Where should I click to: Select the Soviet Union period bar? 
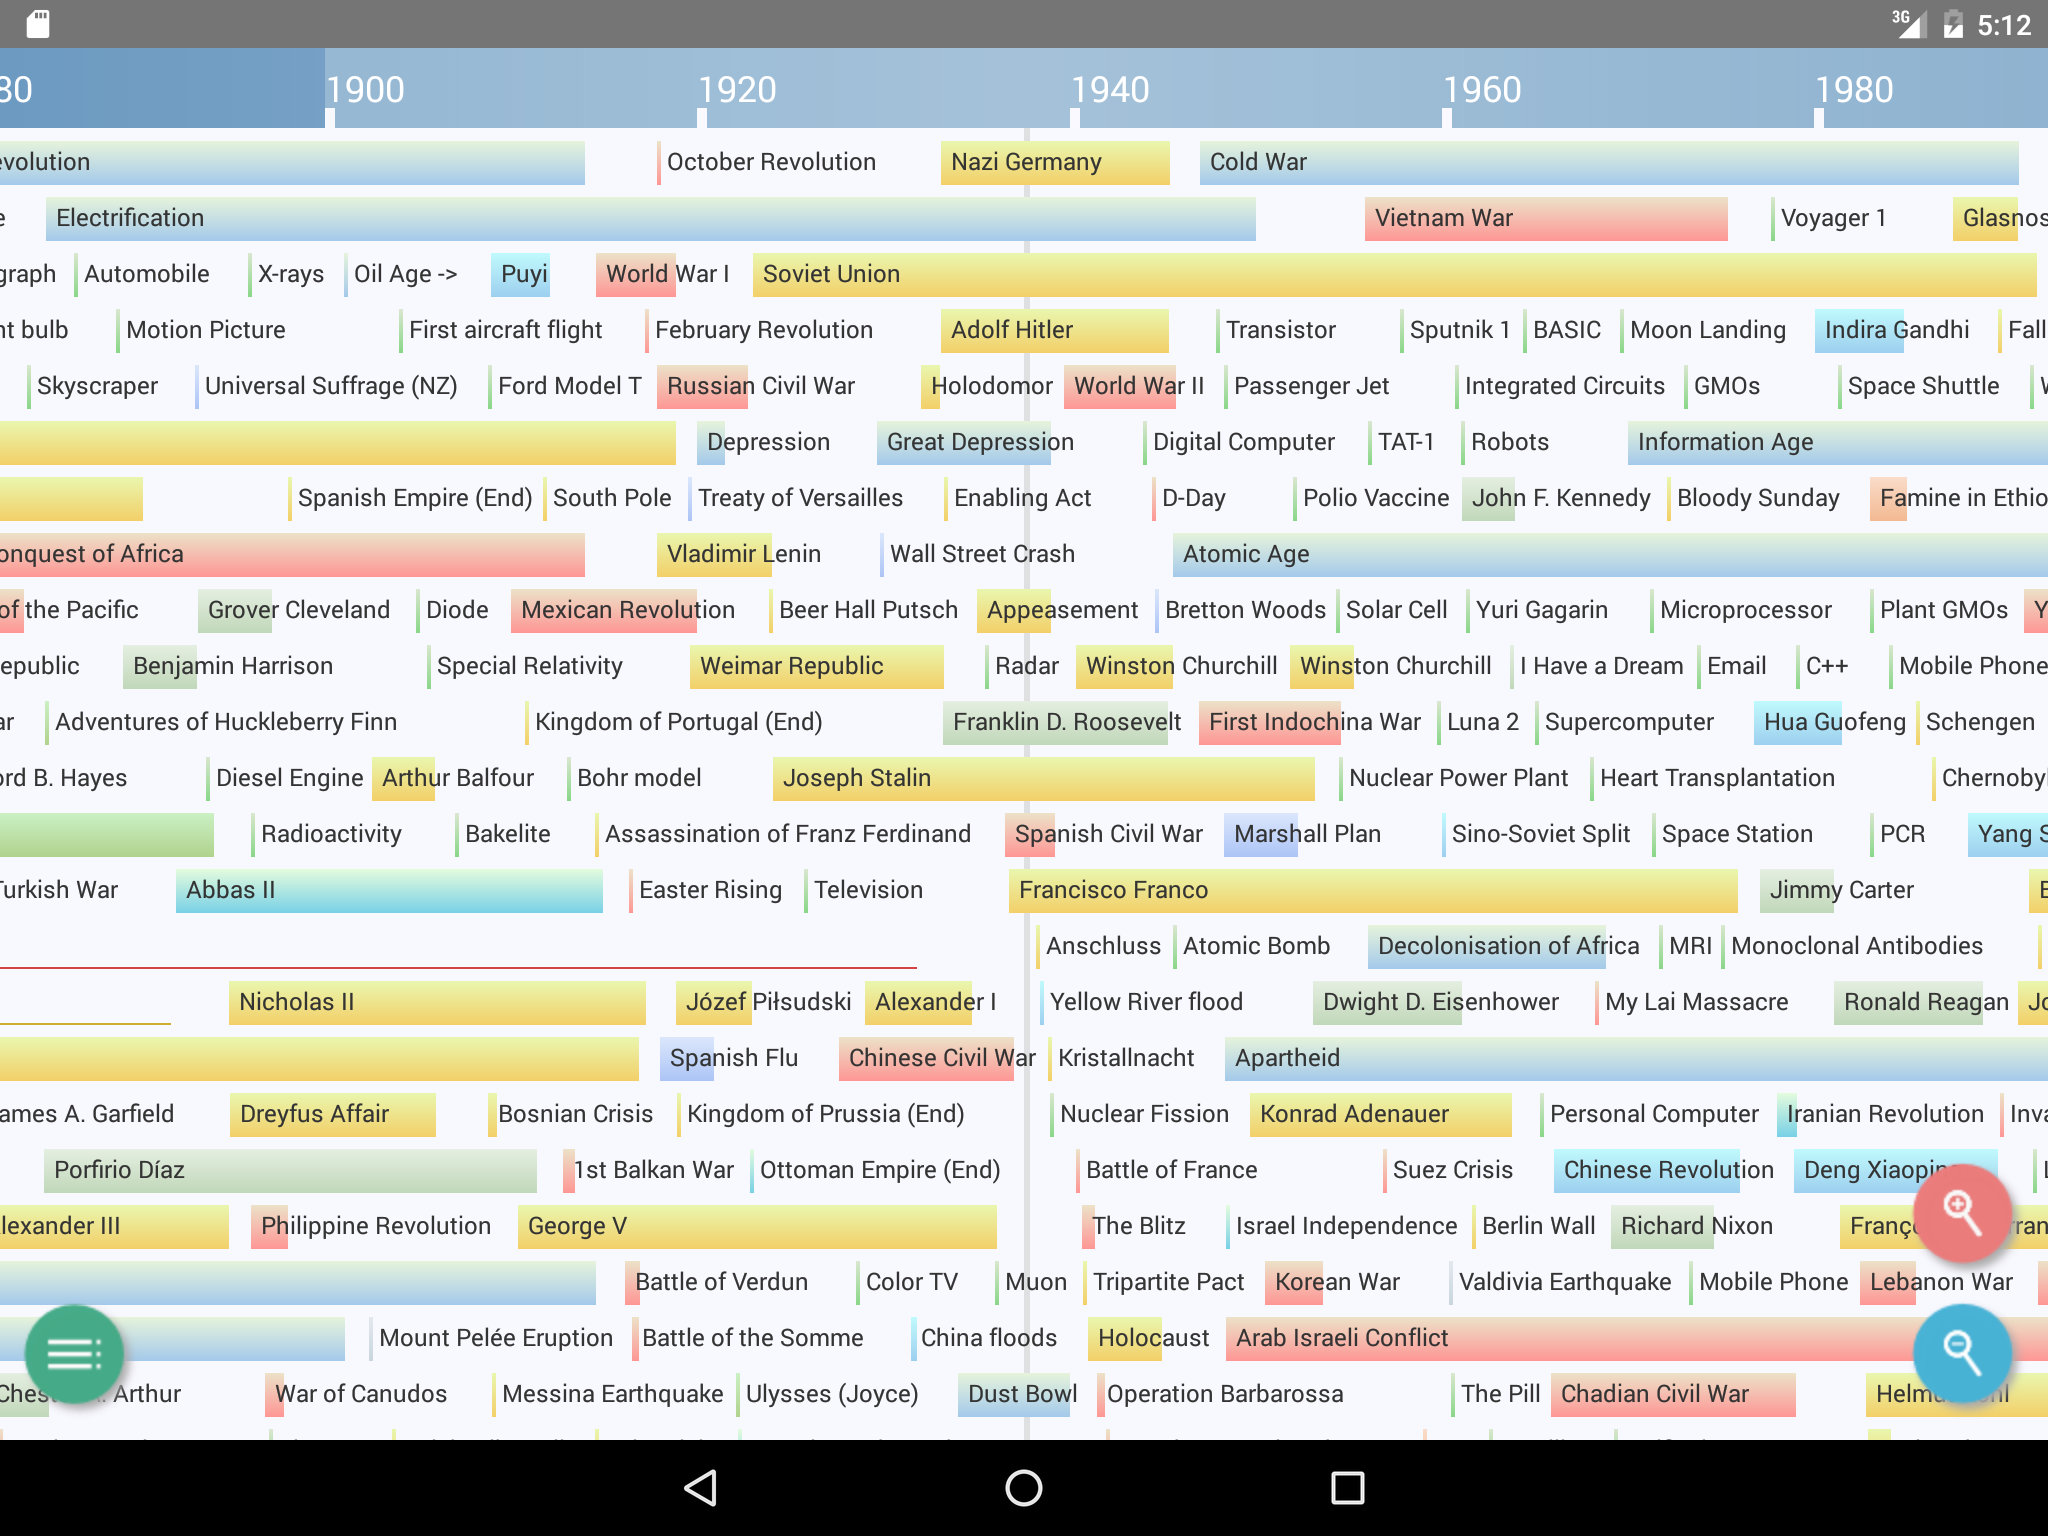click(1395, 274)
